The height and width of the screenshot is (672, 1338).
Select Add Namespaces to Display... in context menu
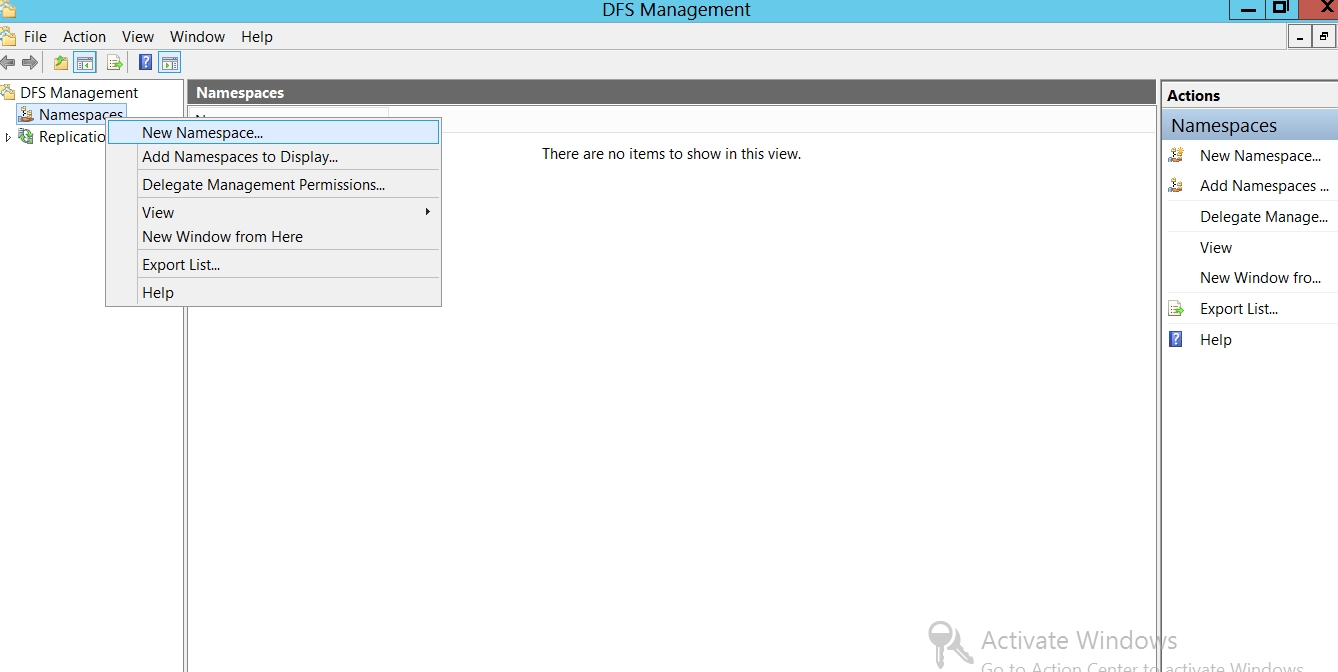[x=240, y=157]
